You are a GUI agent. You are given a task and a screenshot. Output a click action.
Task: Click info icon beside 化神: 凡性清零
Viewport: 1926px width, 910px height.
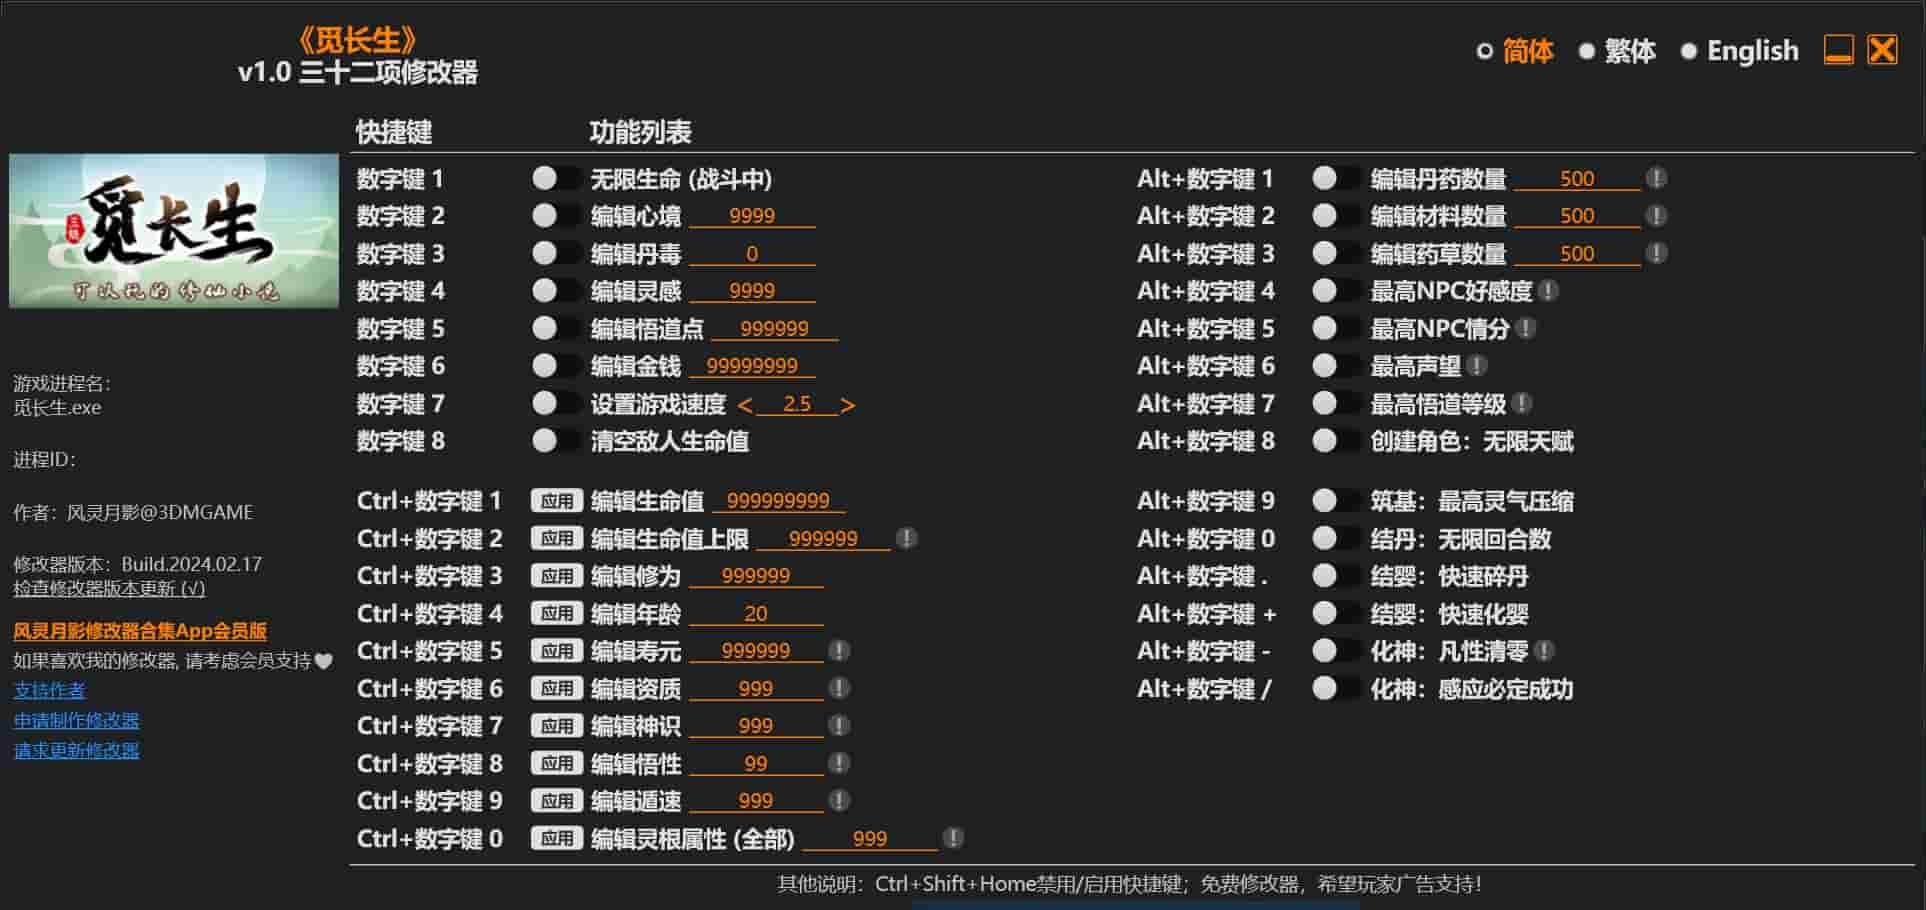click(1544, 651)
